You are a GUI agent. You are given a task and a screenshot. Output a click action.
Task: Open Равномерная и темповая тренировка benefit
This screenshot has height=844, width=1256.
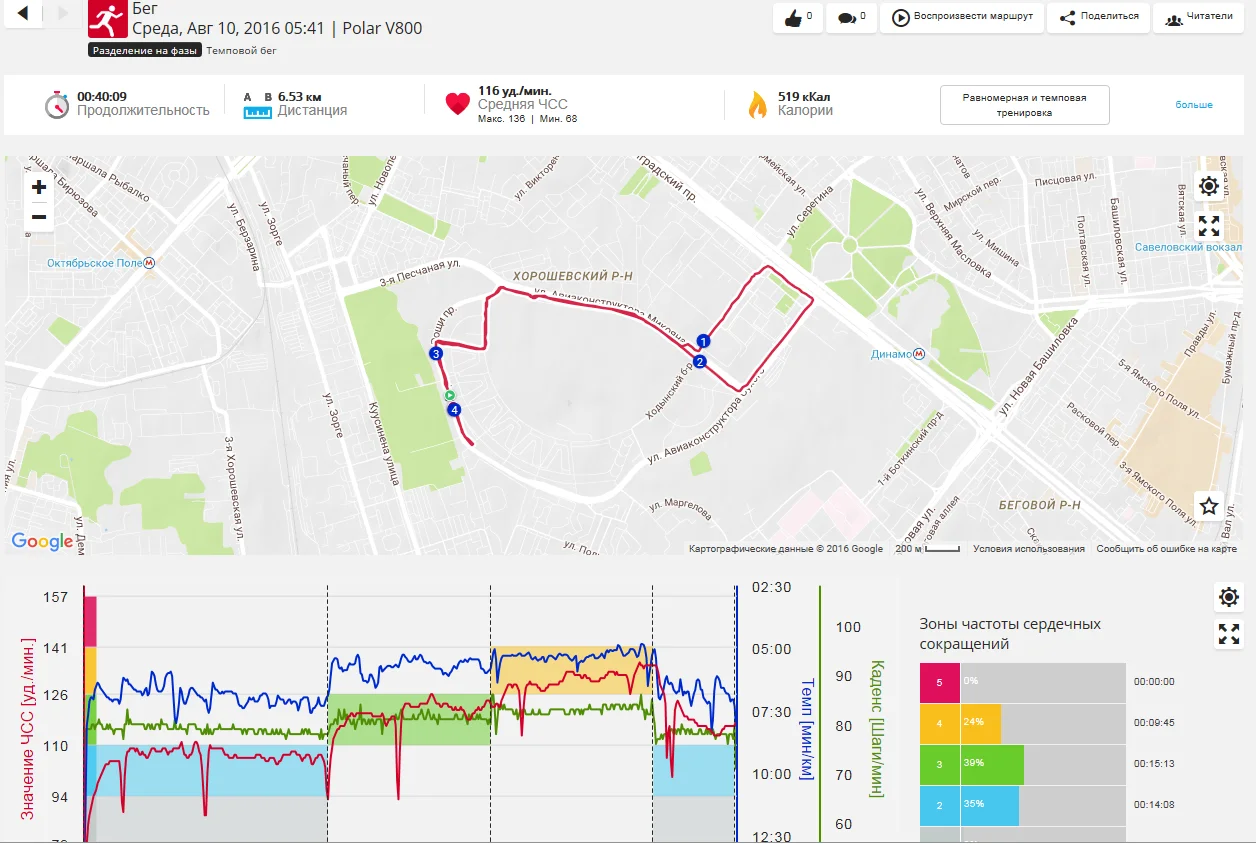click(x=1025, y=105)
